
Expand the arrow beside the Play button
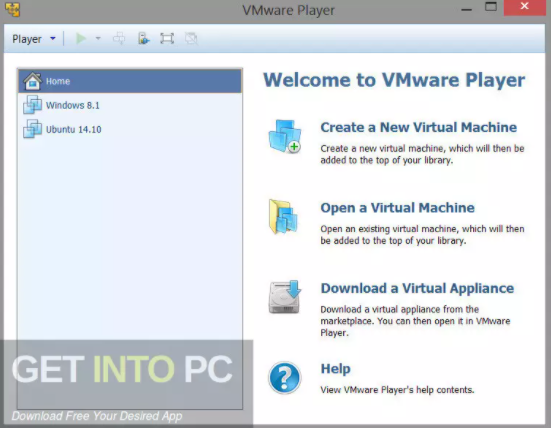(x=98, y=38)
